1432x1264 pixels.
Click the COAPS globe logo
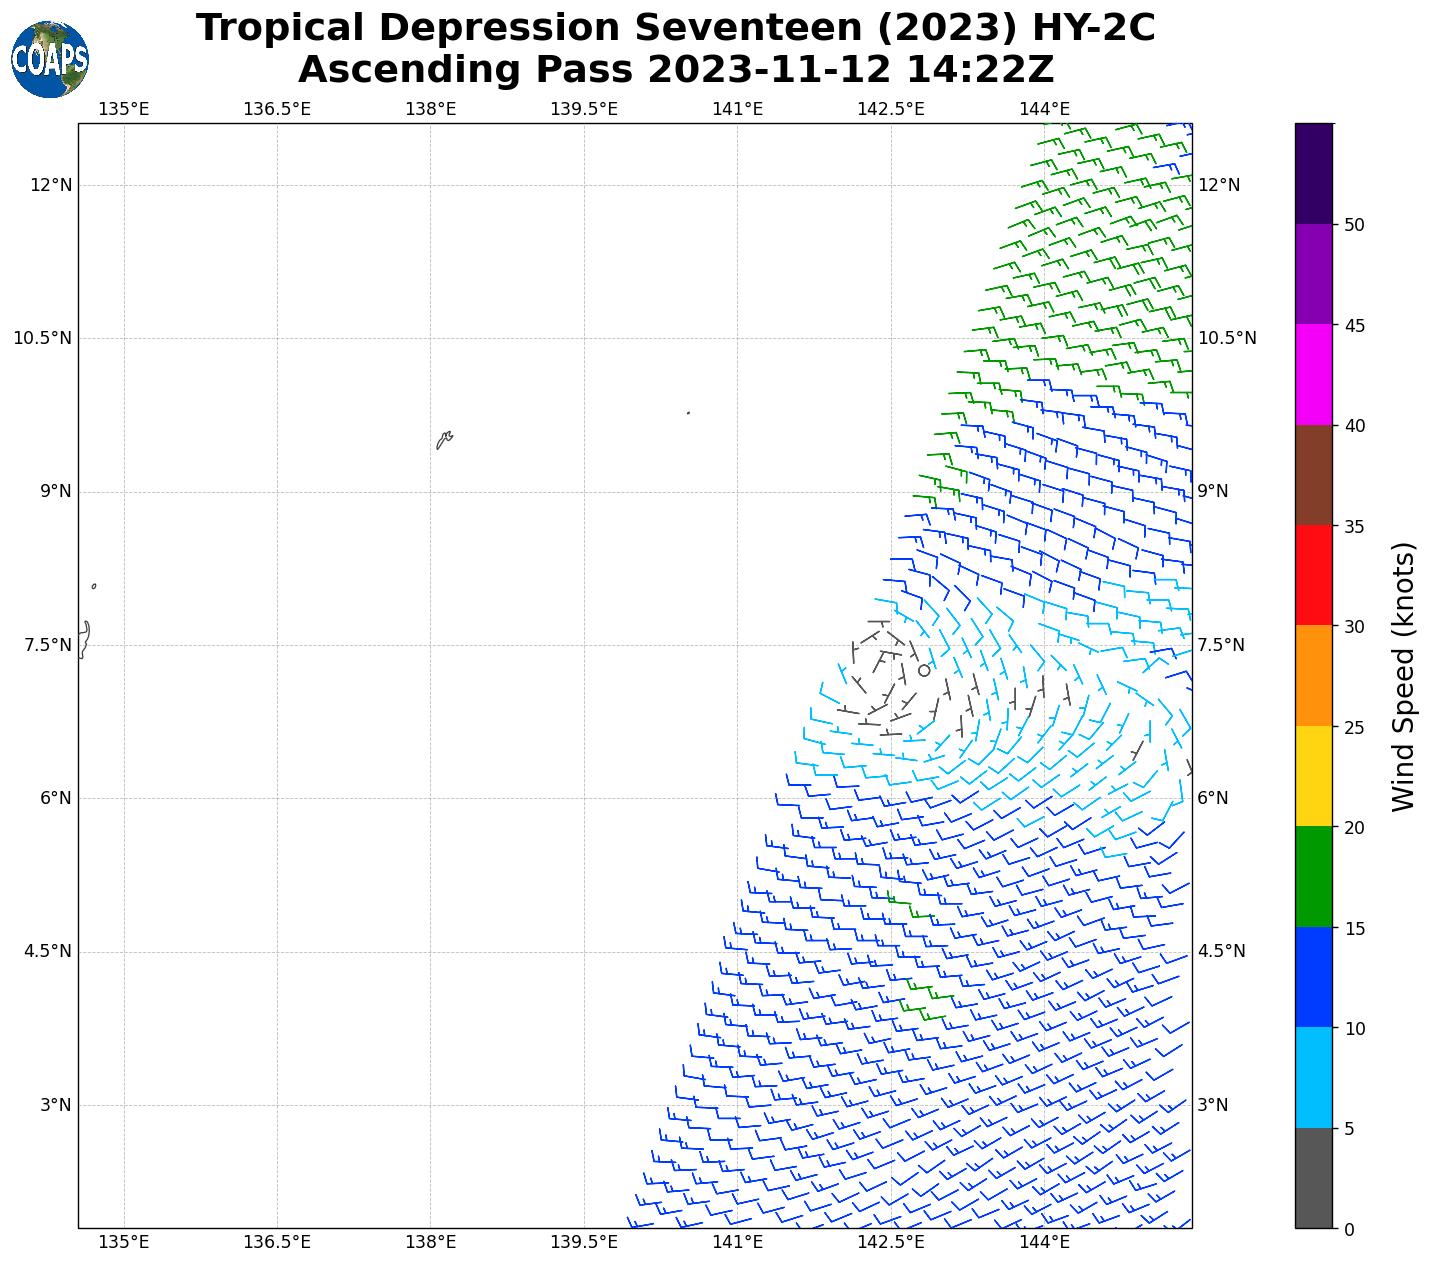pyautogui.click(x=50, y=59)
